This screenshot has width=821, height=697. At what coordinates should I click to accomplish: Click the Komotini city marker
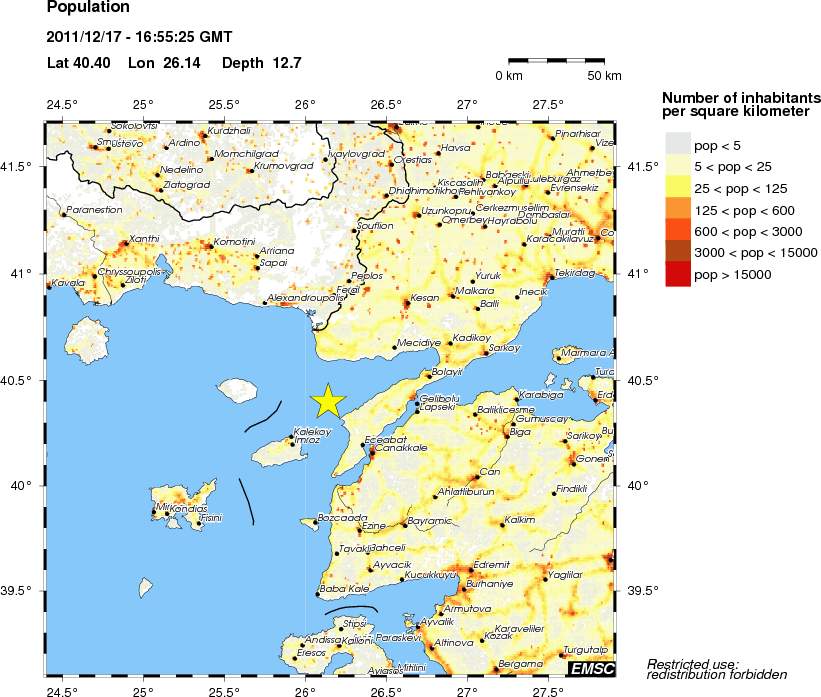point(207,246)
